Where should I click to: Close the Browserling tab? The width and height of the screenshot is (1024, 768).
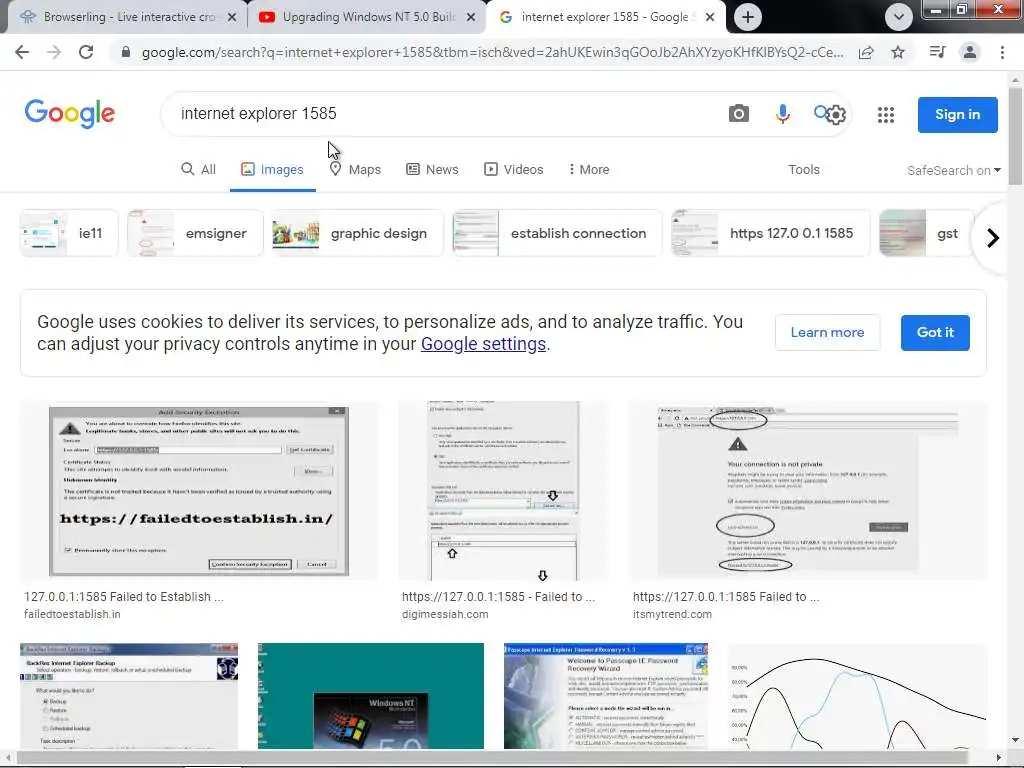231,17
